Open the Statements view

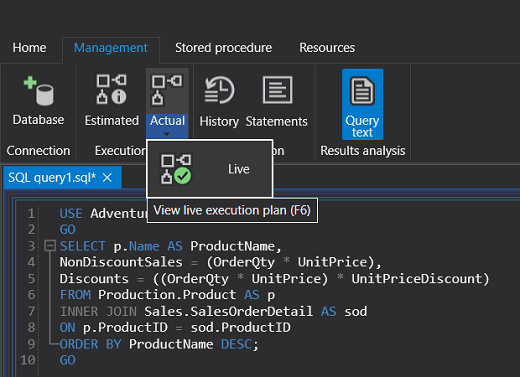(x=276, y=101)
